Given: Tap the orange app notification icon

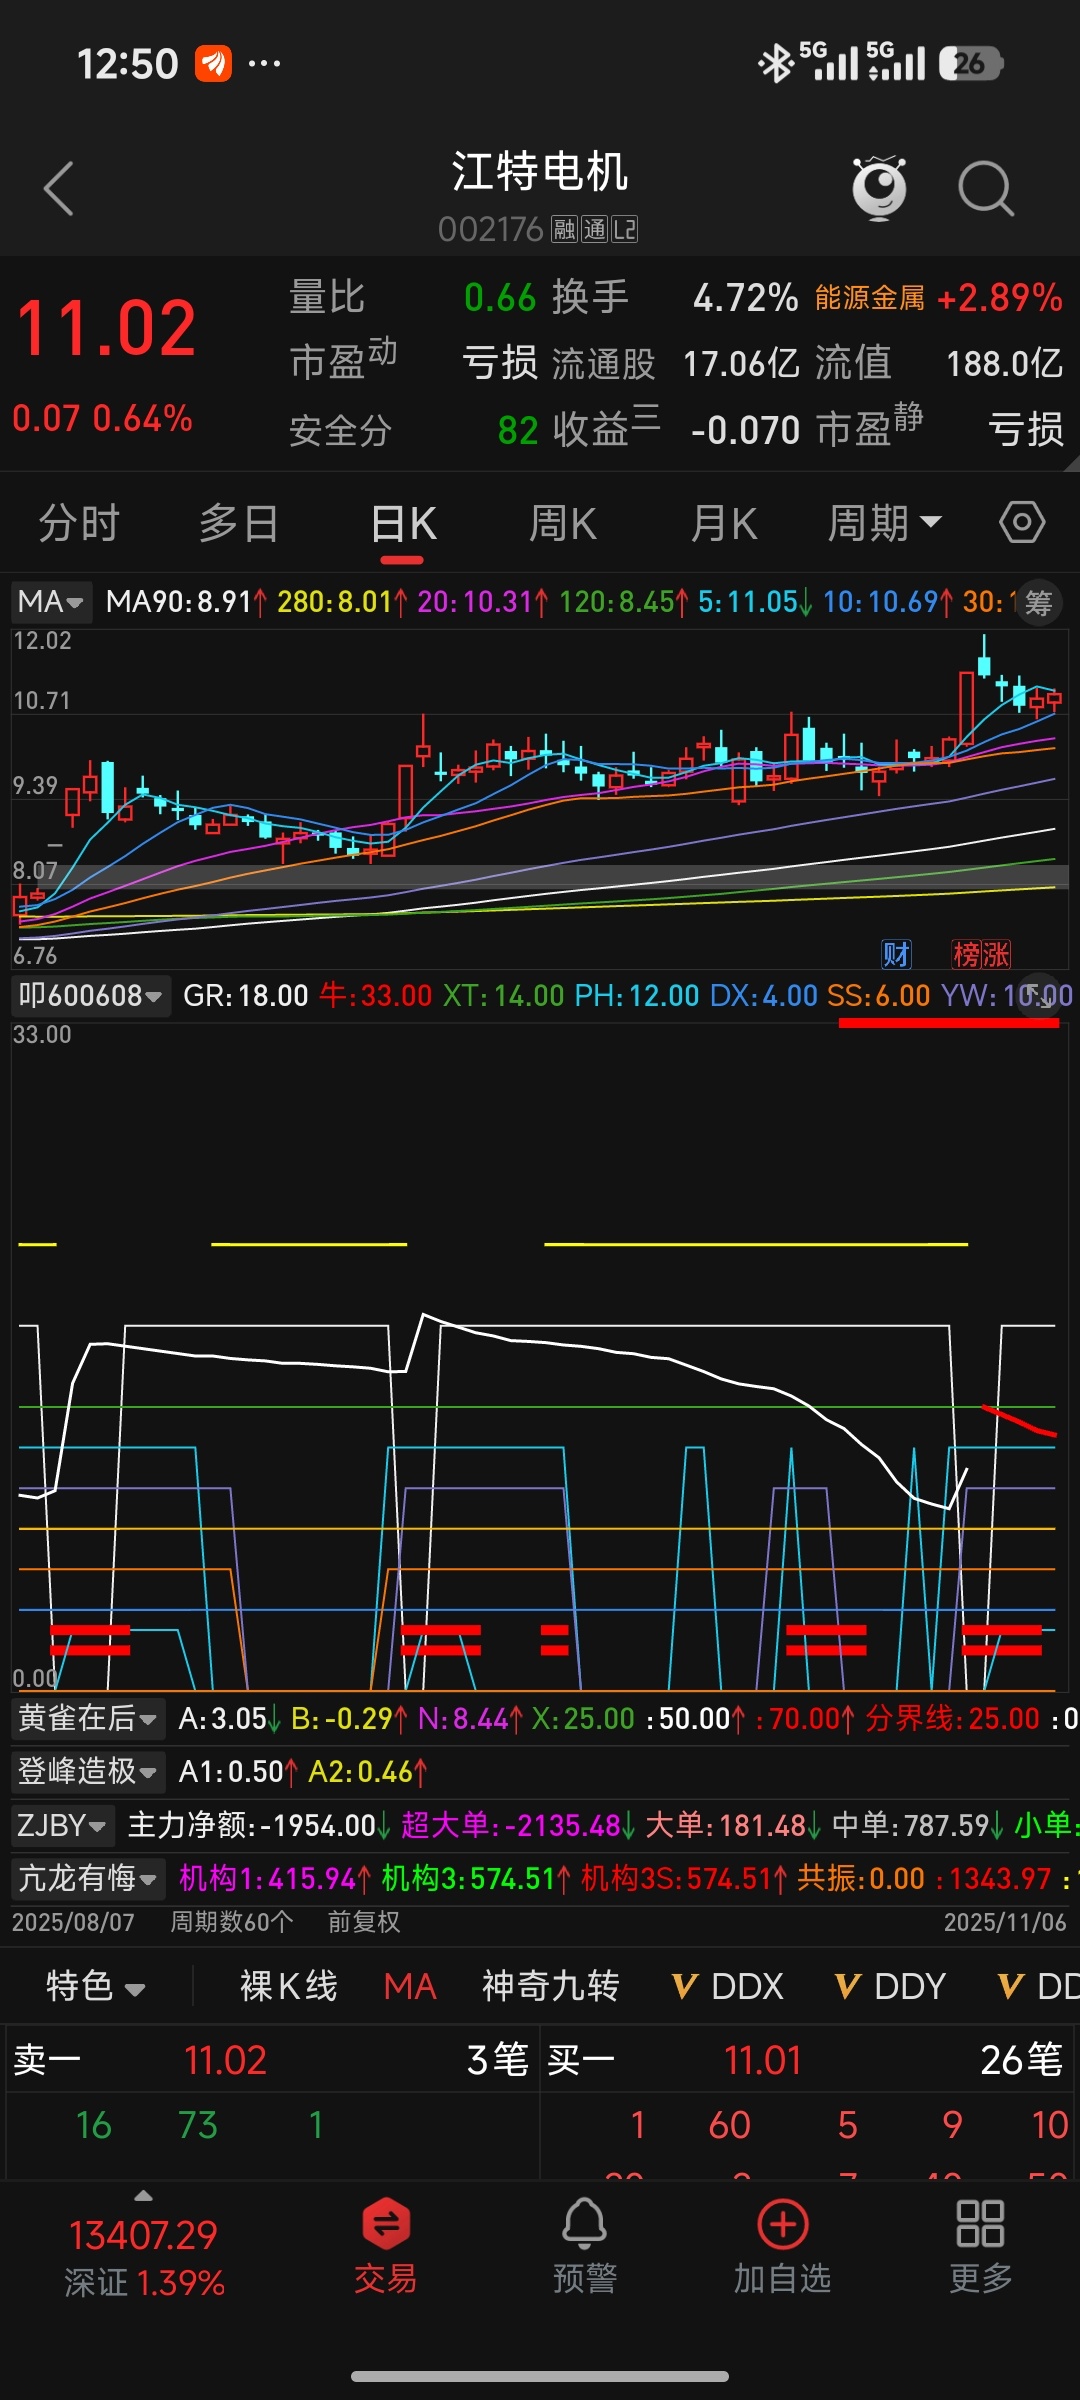Looking at the screenshot, I should (213, 64).
